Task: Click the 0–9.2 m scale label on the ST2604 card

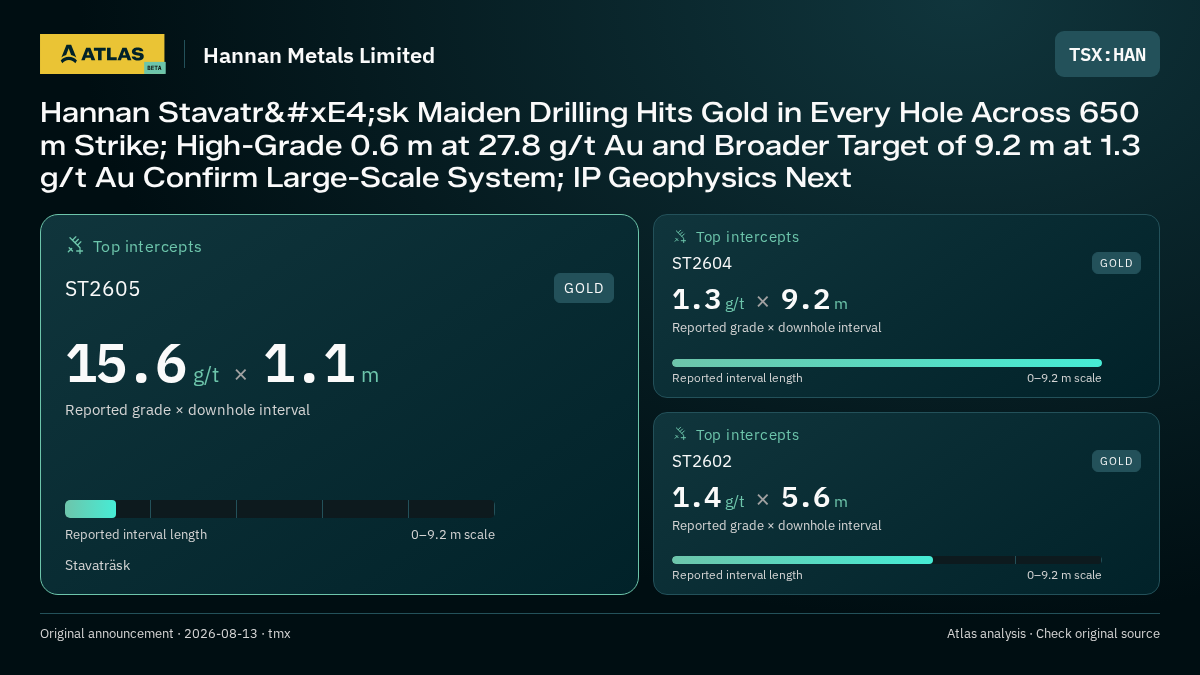Action: click(1064, 378)
